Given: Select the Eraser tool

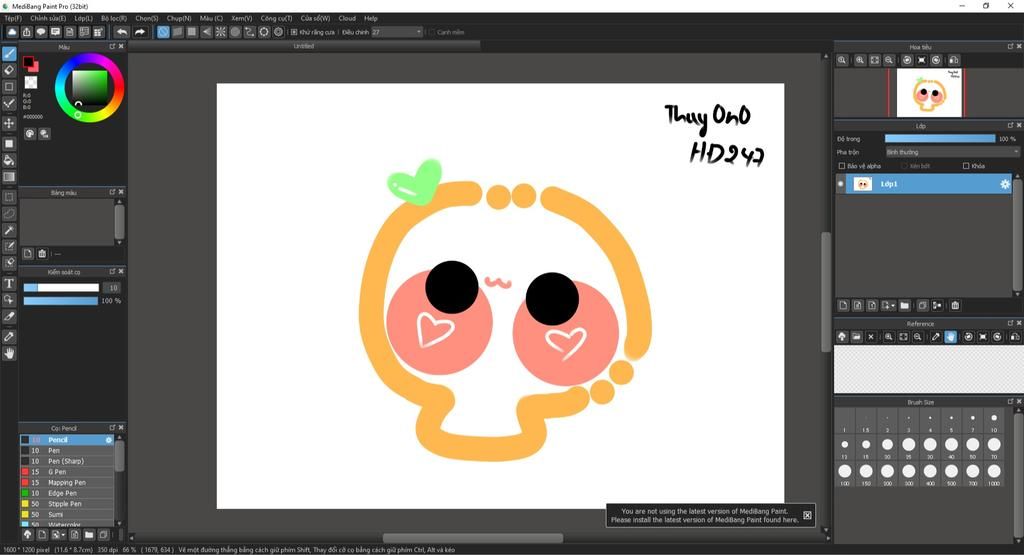Looking at the screenshot, I should coord(9,70).
